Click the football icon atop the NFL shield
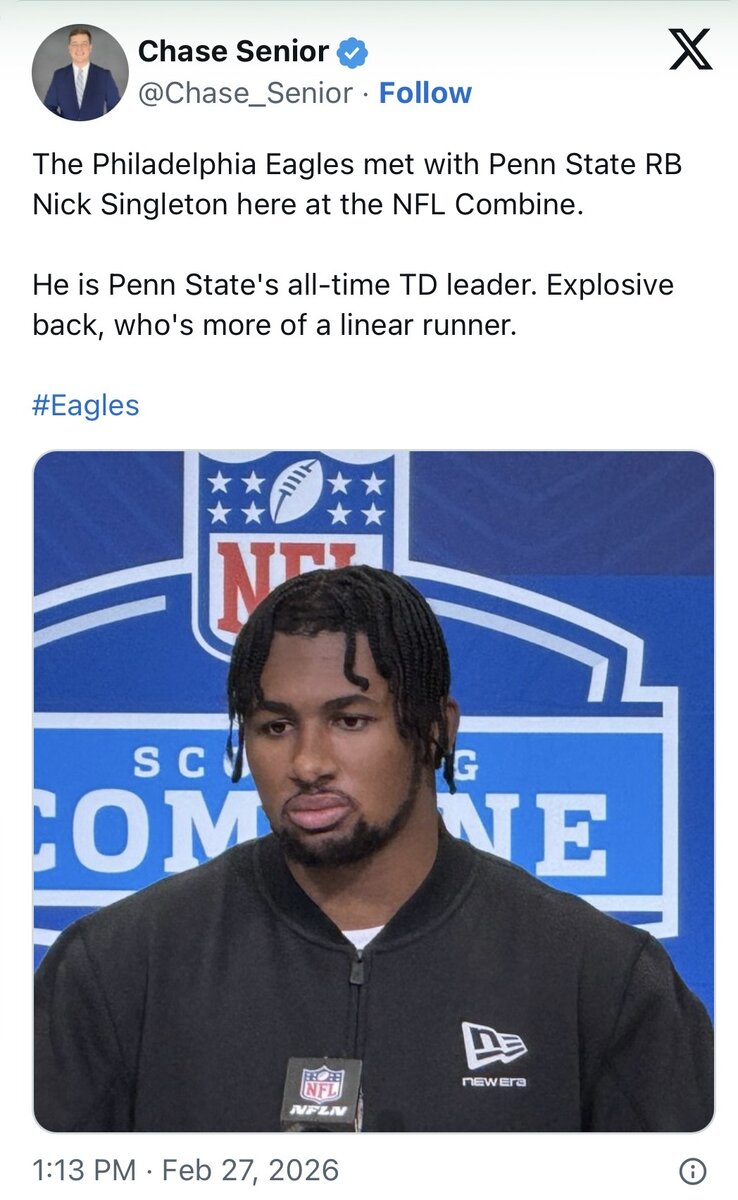 (x=297, y=489)
